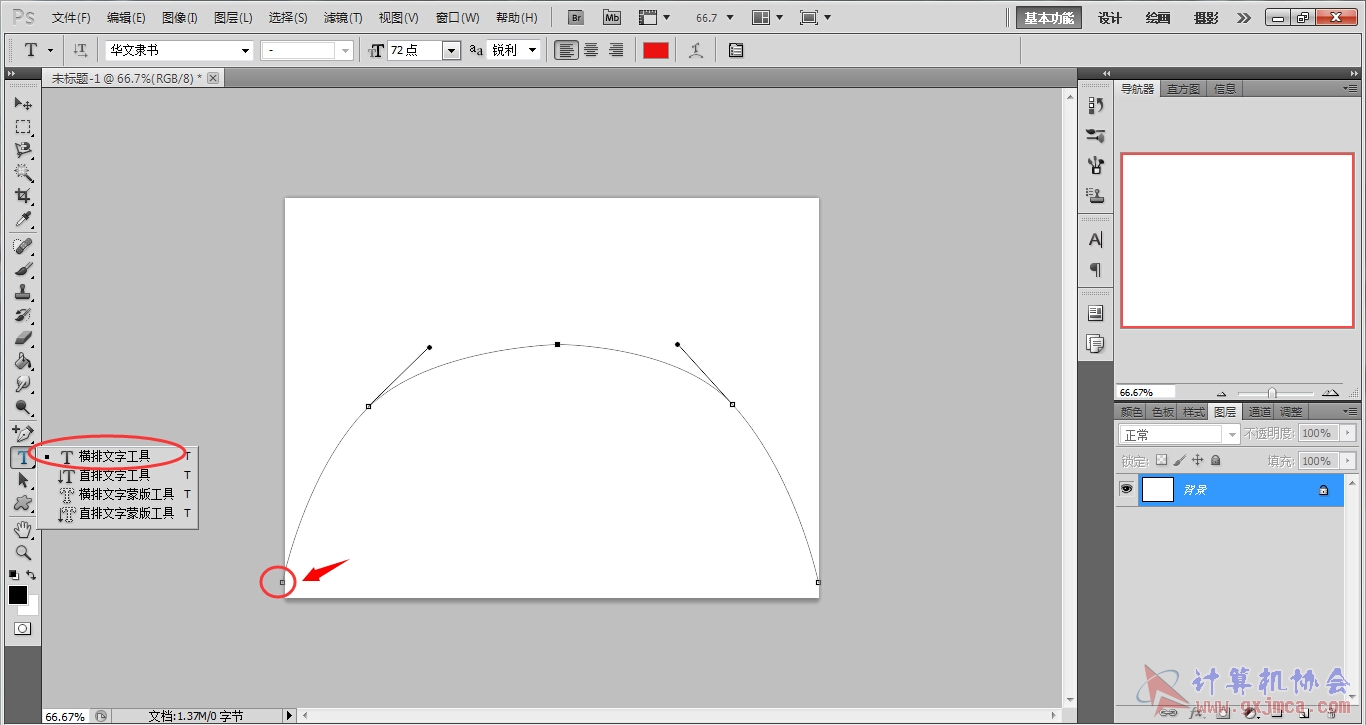Select the Custom Shape tool

(22, 503)
